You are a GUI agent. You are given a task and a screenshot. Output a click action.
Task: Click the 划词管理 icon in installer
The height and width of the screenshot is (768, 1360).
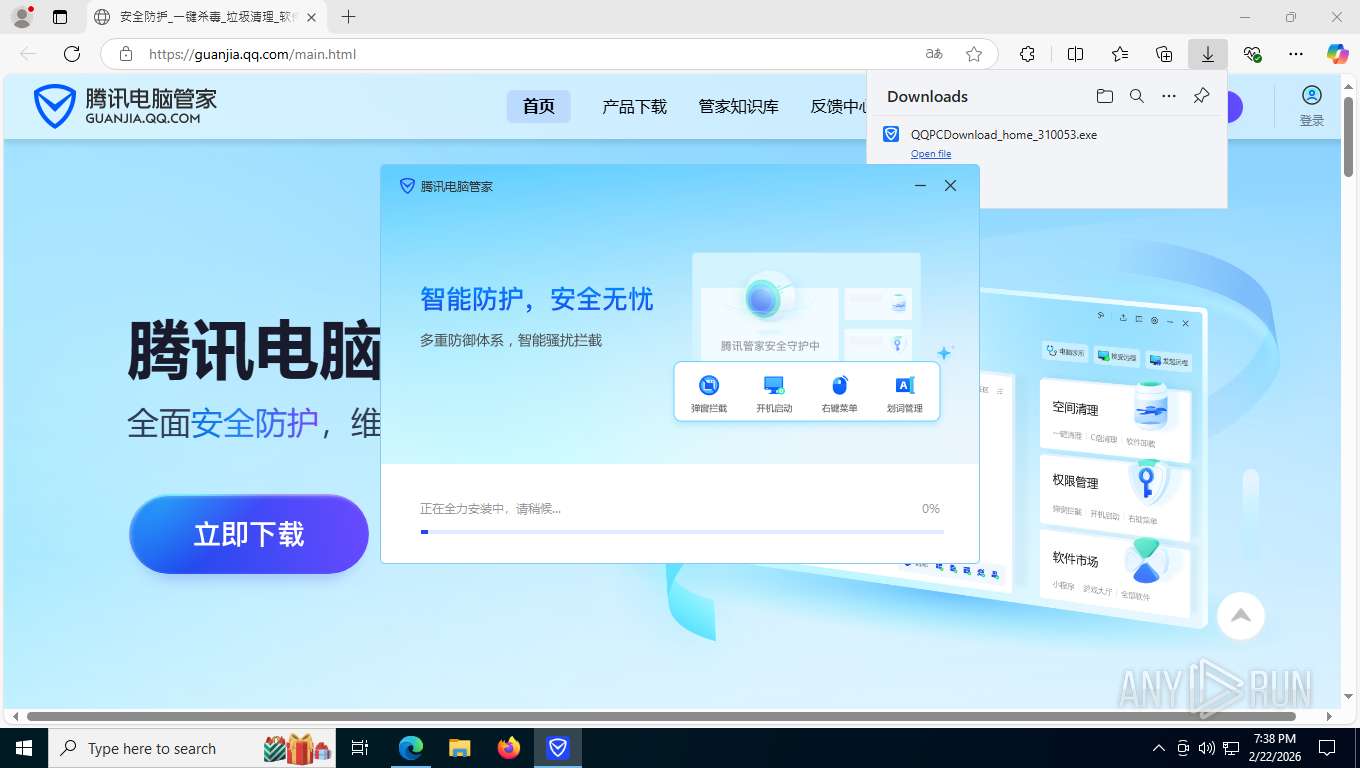tap(904, 394)
